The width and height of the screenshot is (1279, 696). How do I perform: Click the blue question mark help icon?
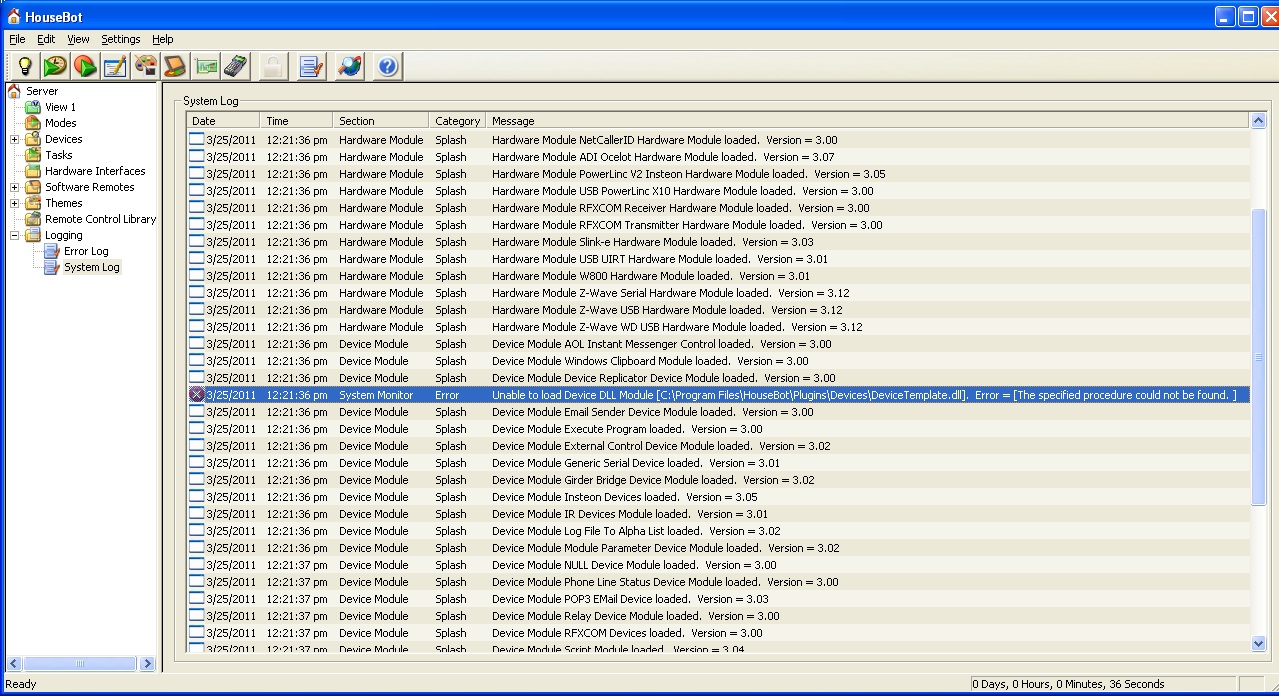pos(388,66)
